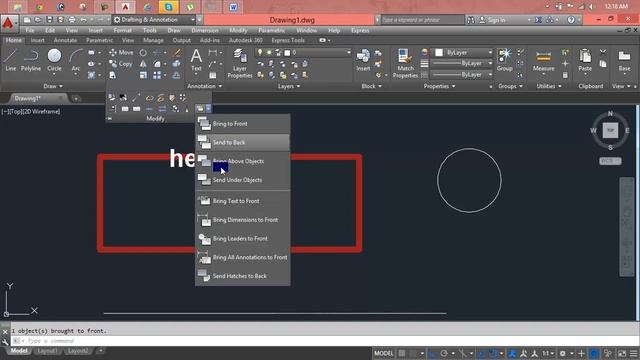Screen dimensions: 640x360
Task: Expand the Layers panel
Action: 289,86
